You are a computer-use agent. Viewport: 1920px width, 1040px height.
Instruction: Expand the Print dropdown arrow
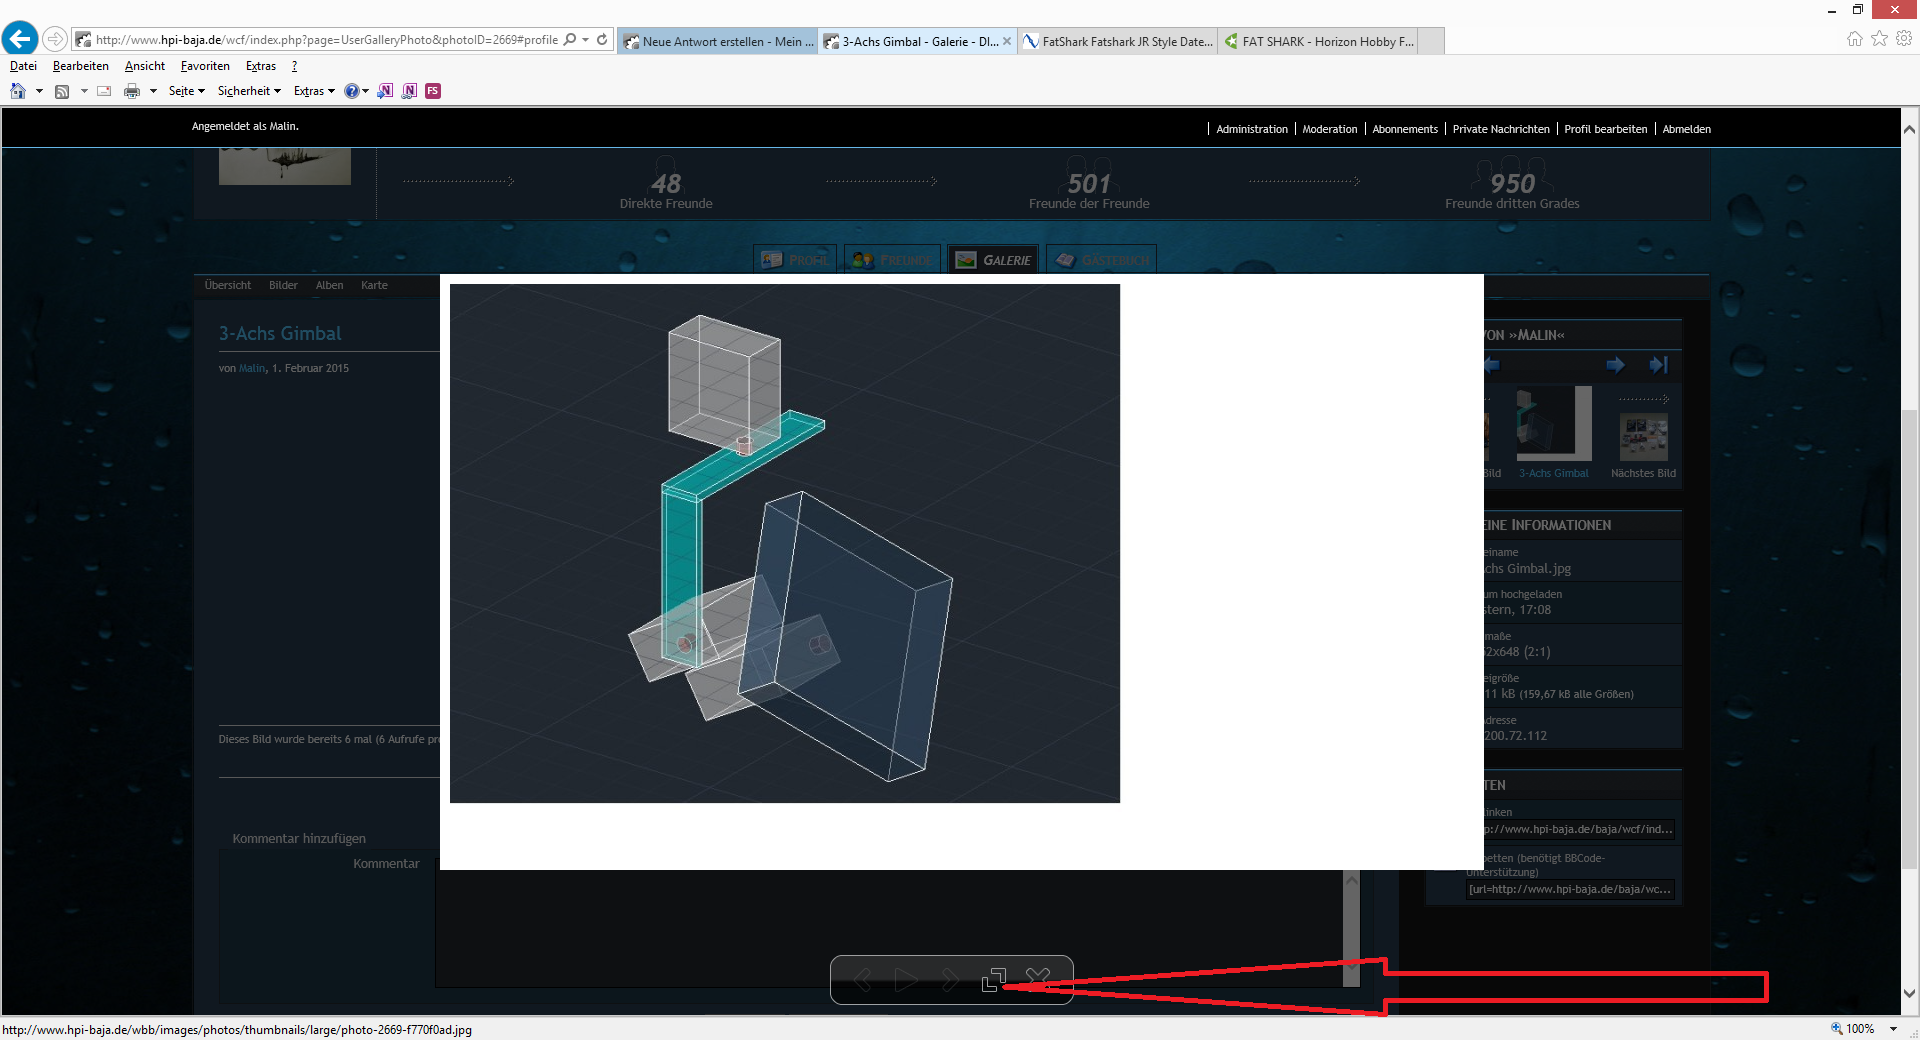pyautogui.click(x=153, y=91)
